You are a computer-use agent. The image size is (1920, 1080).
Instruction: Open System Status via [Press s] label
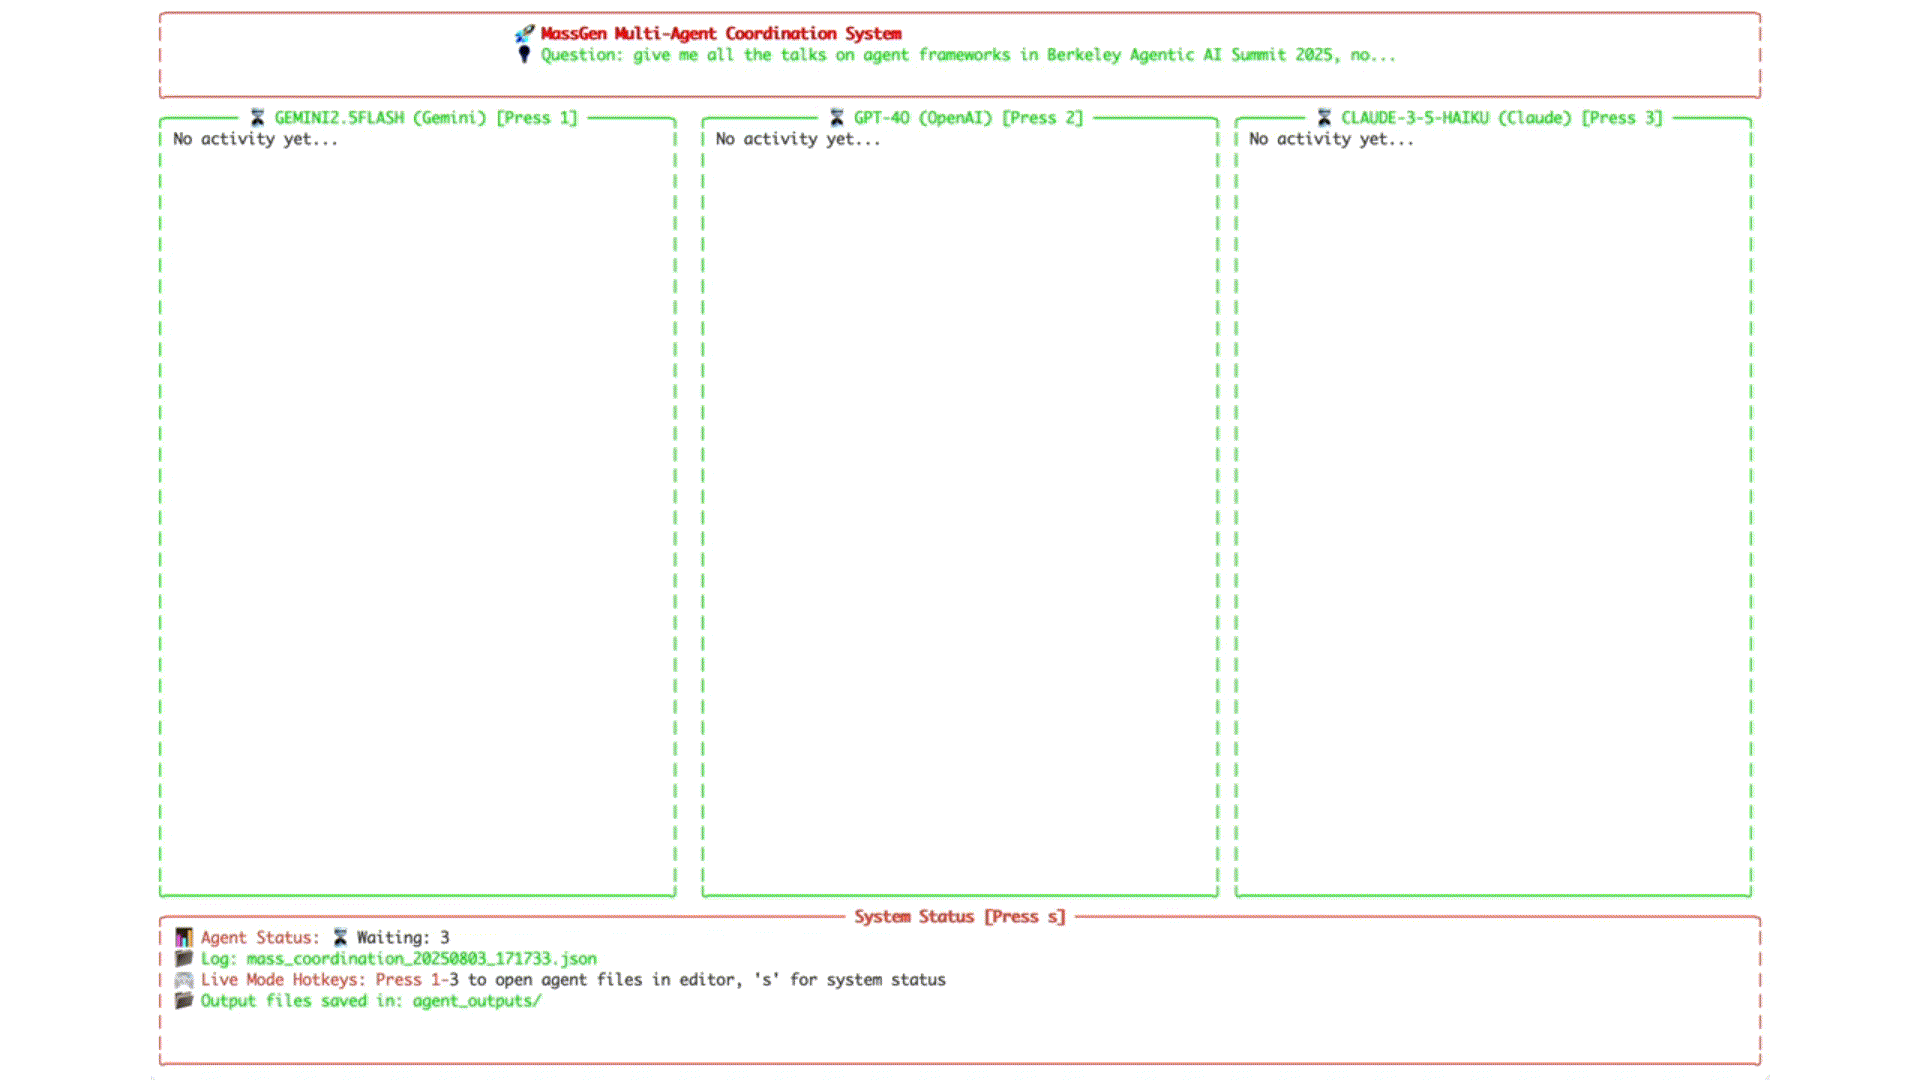(x=1025, y=917)
